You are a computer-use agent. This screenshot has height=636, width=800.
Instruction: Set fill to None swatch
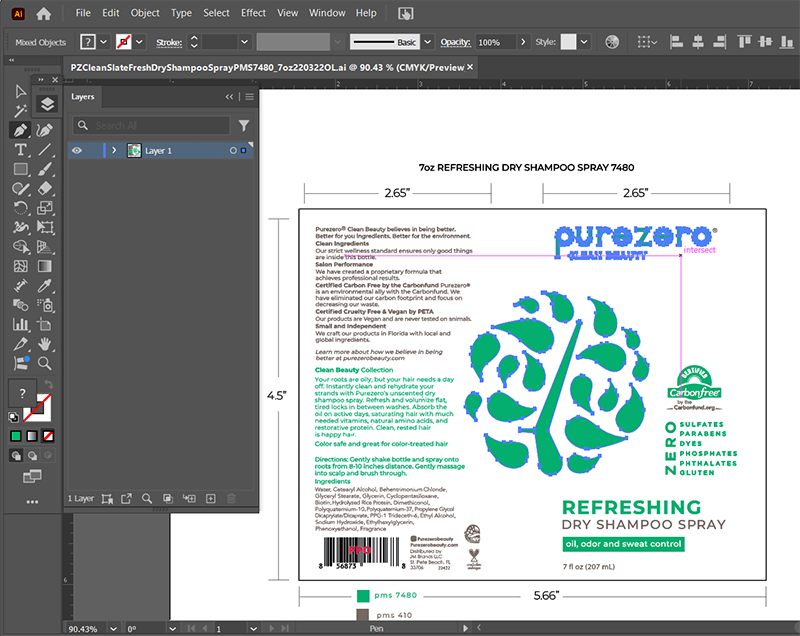pos(48,436)
